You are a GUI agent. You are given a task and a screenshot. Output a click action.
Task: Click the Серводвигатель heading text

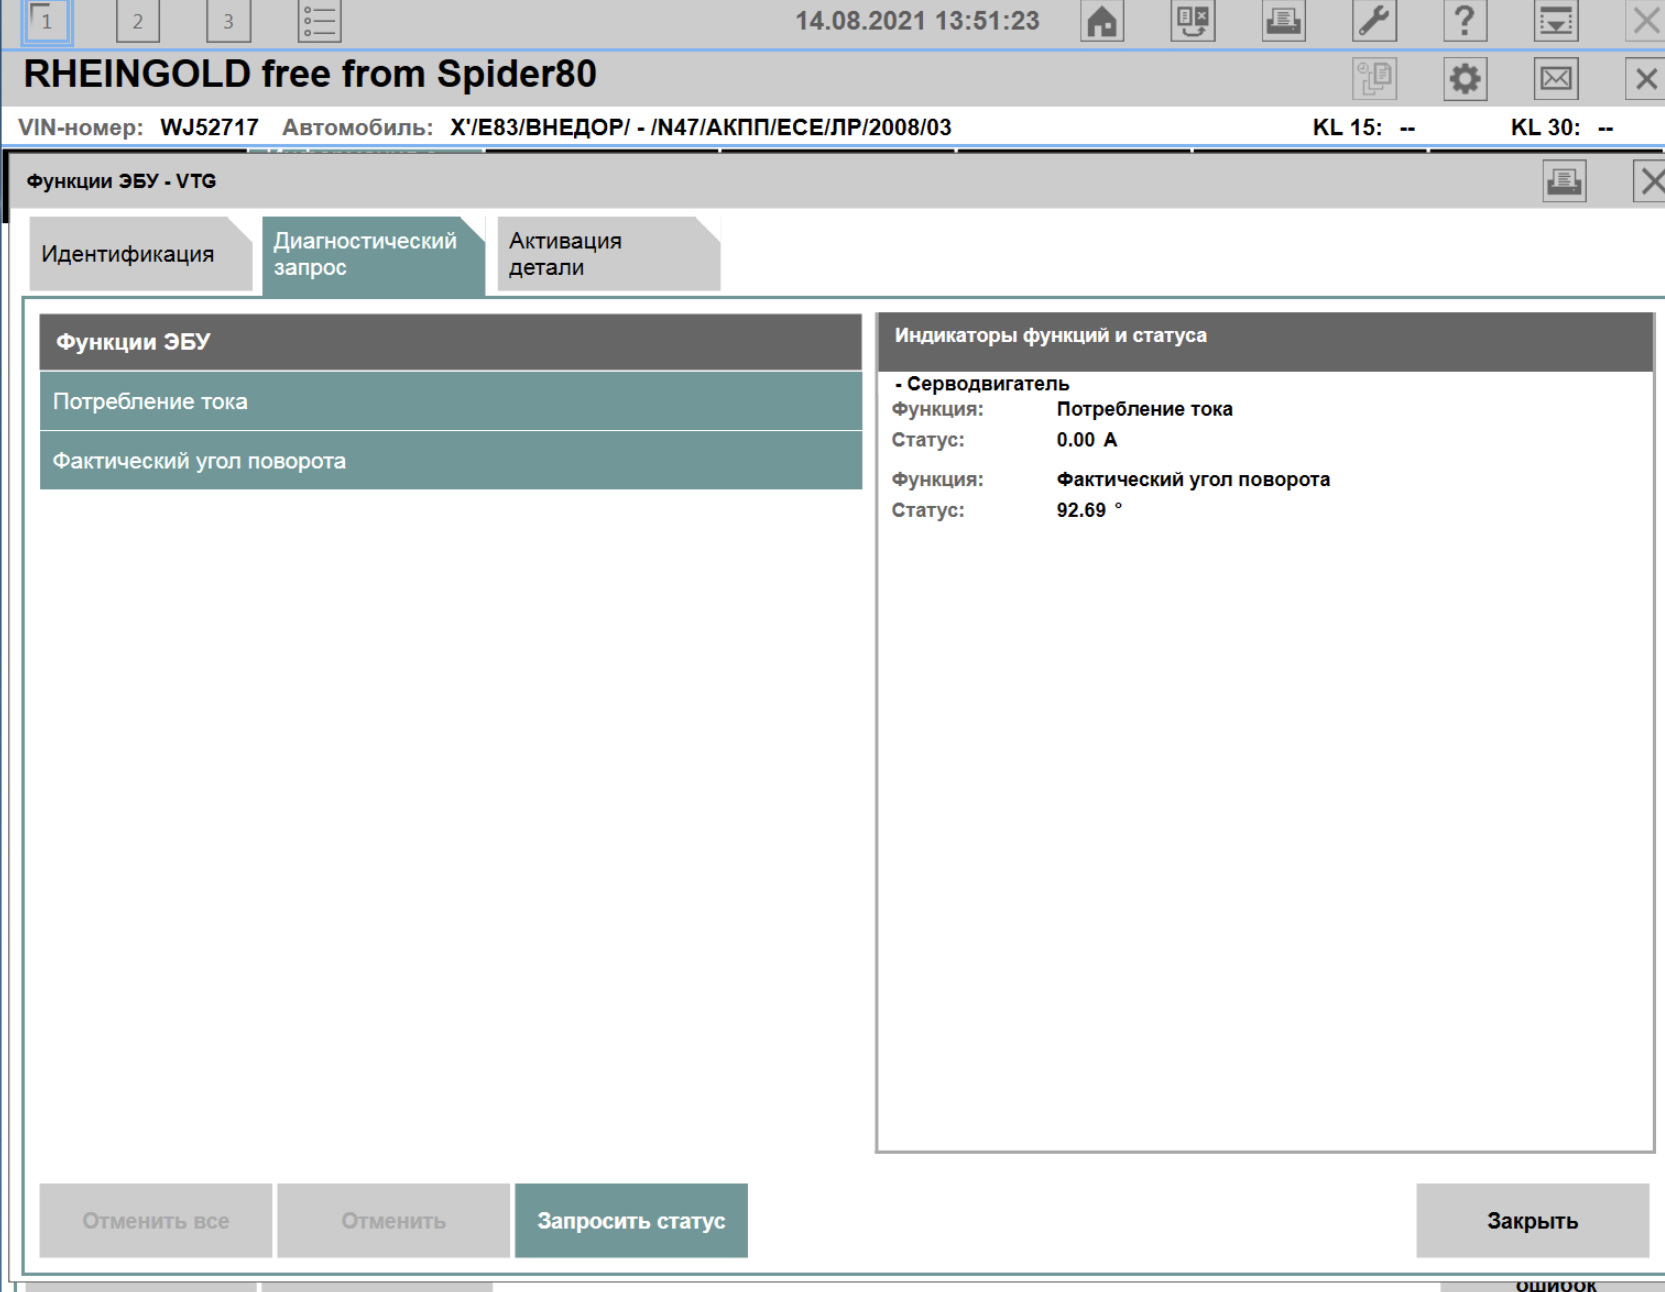(987, 384)
